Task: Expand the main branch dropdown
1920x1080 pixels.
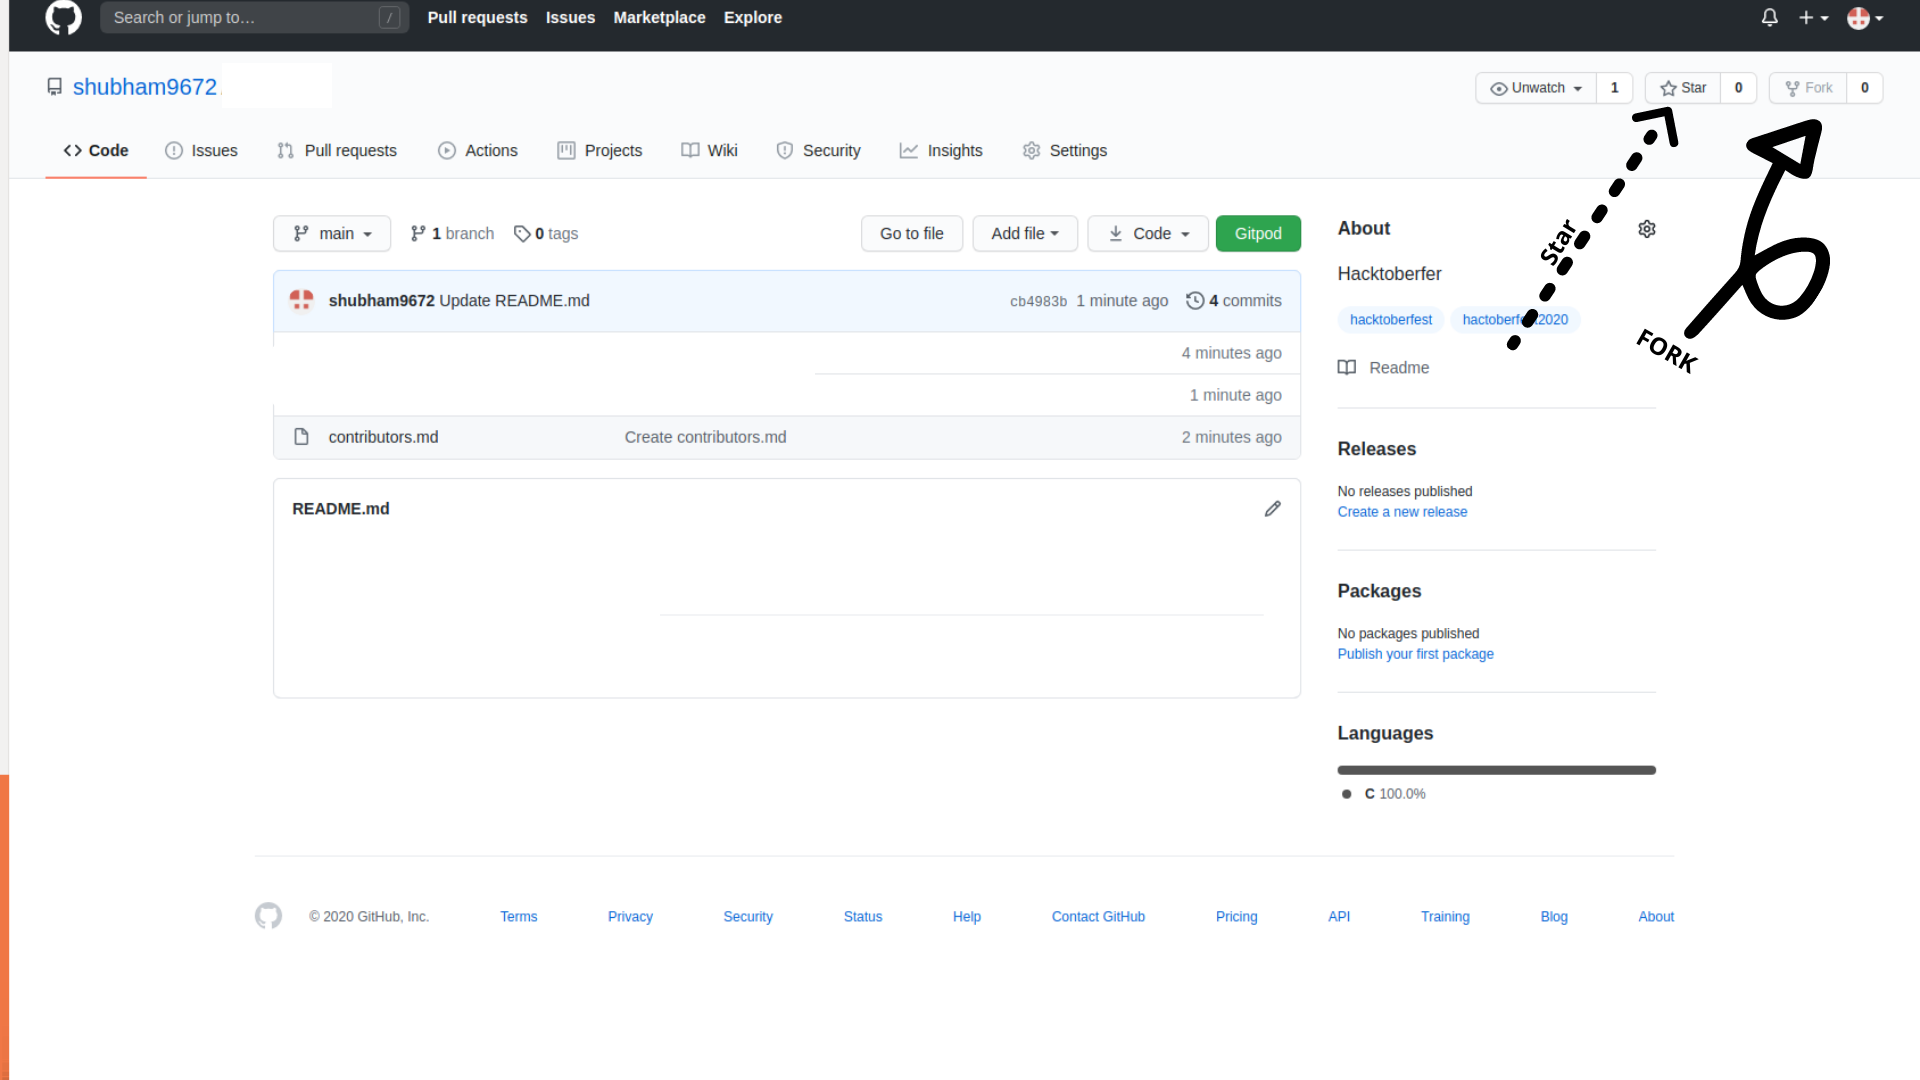Action: click(x=332, y=233)
